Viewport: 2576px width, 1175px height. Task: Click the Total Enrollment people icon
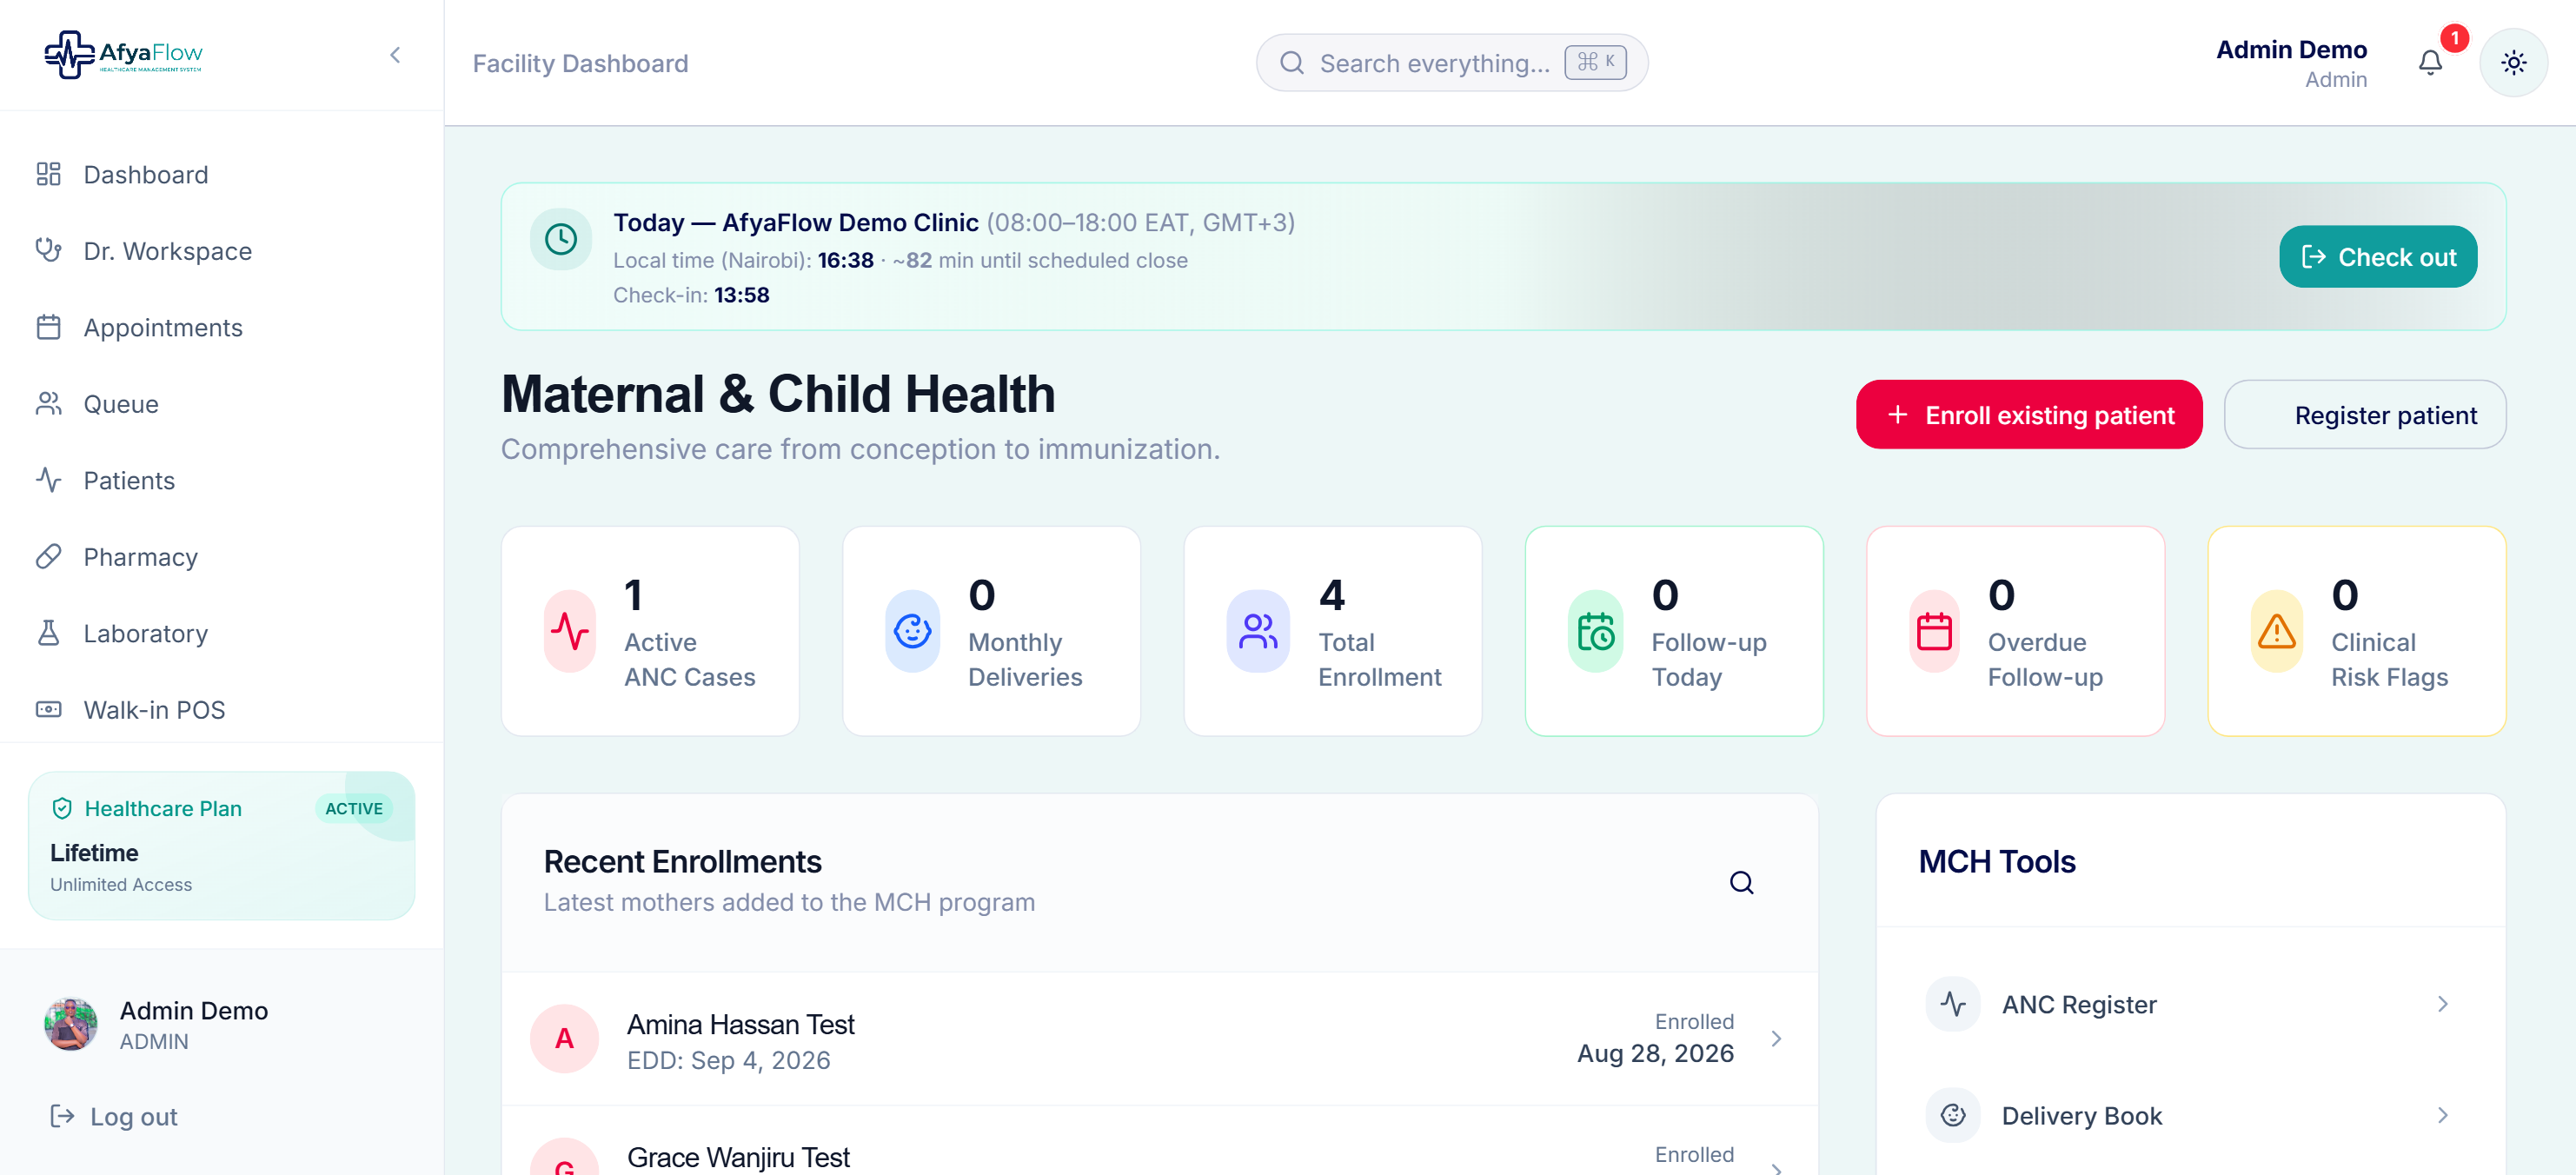tap(1257, 631)
